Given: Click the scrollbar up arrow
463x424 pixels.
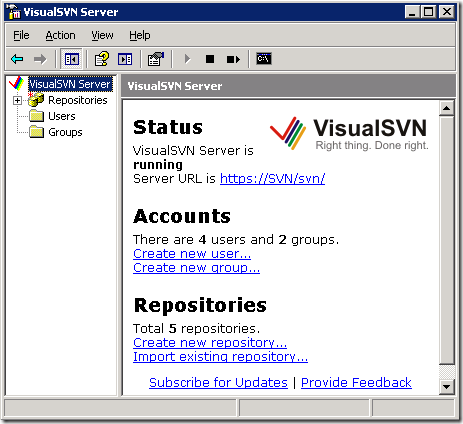Looking at the screenshot, I should point(447,108).
